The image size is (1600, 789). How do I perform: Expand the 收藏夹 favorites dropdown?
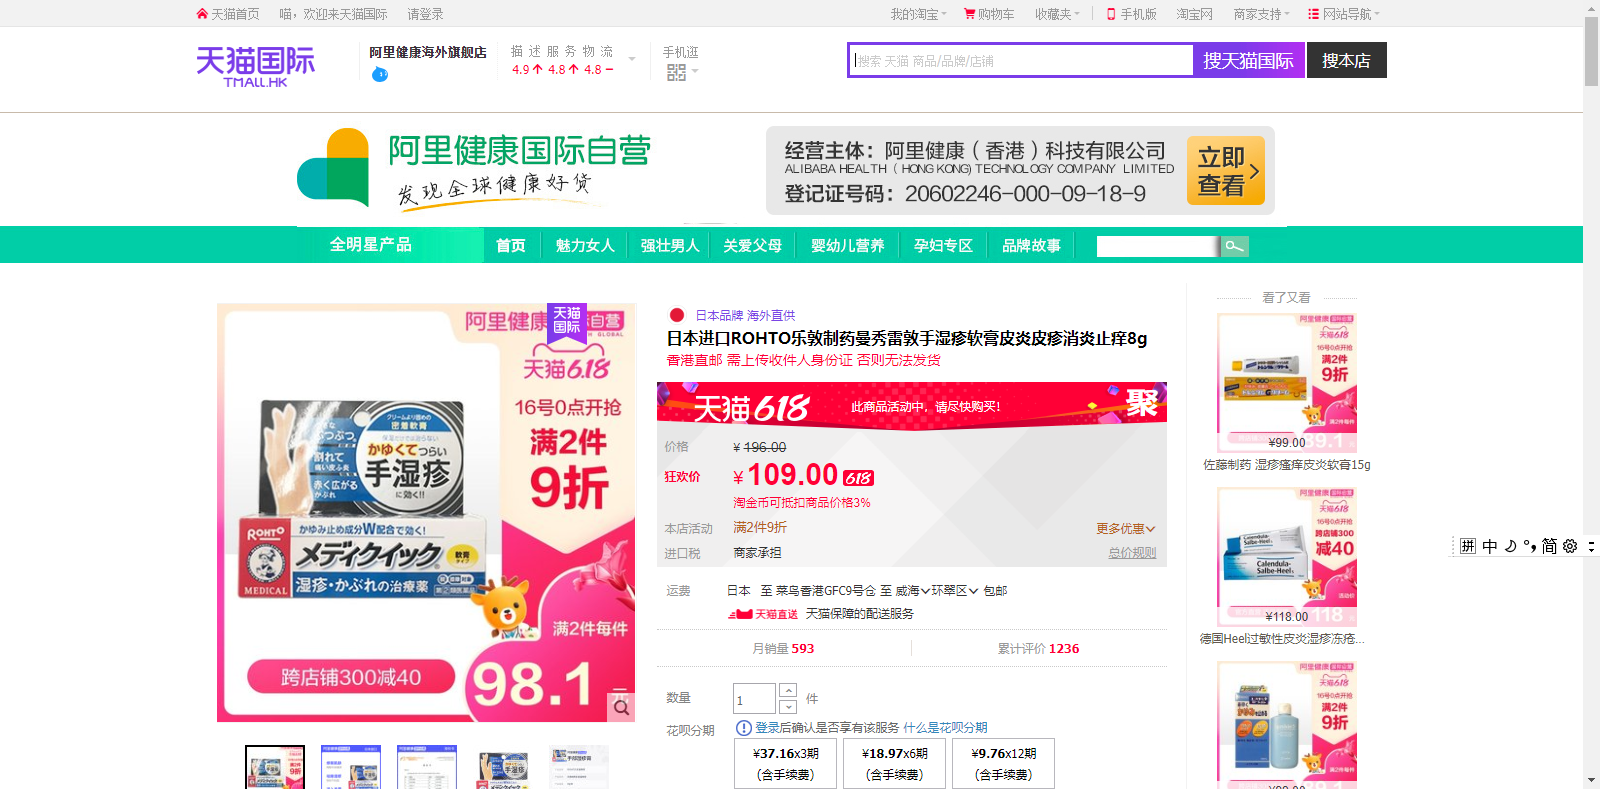click(1057, 14)
